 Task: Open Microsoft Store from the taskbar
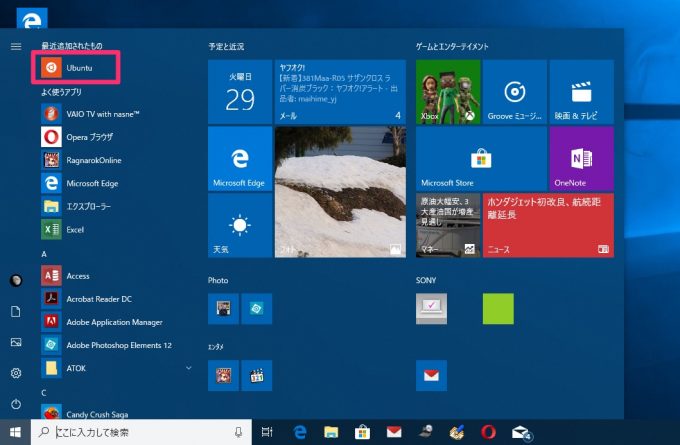click(x=363, y=432)
